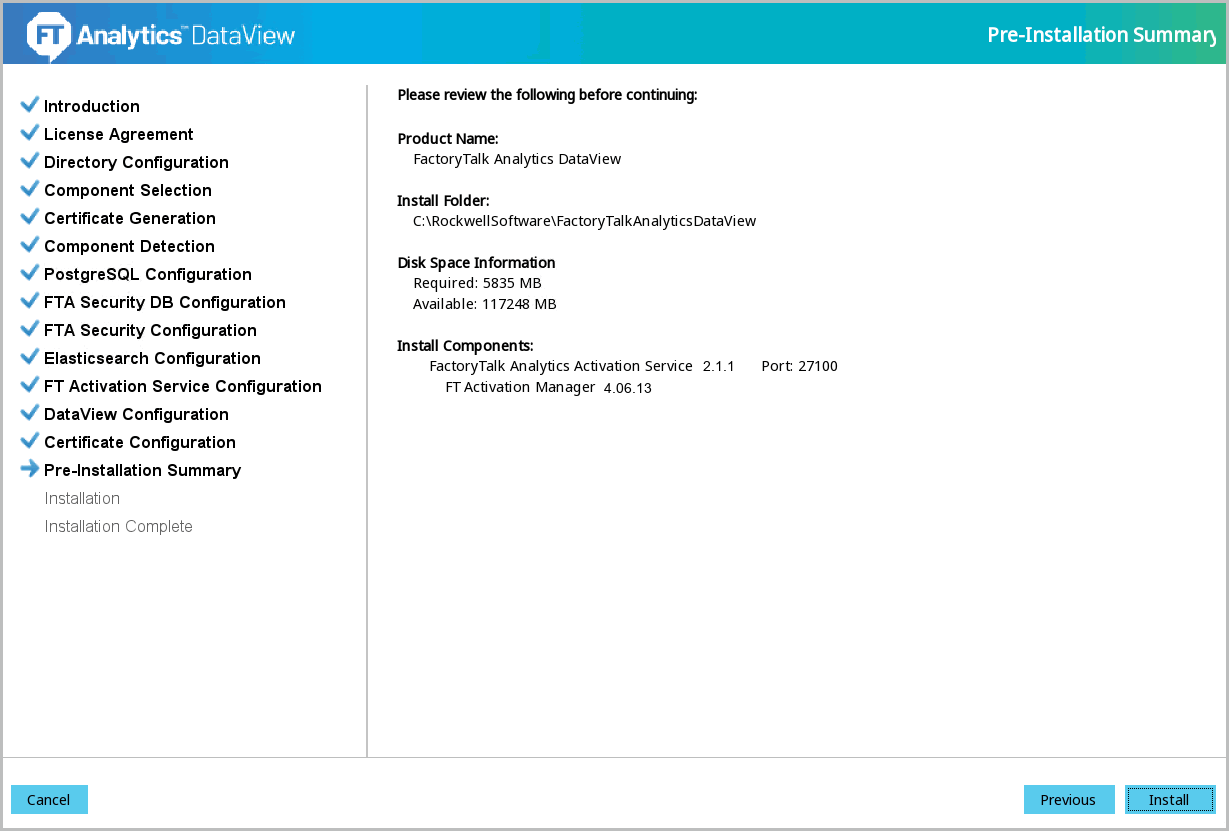
Task: Select the Certificate Generation step
Action: pos(130,218)
